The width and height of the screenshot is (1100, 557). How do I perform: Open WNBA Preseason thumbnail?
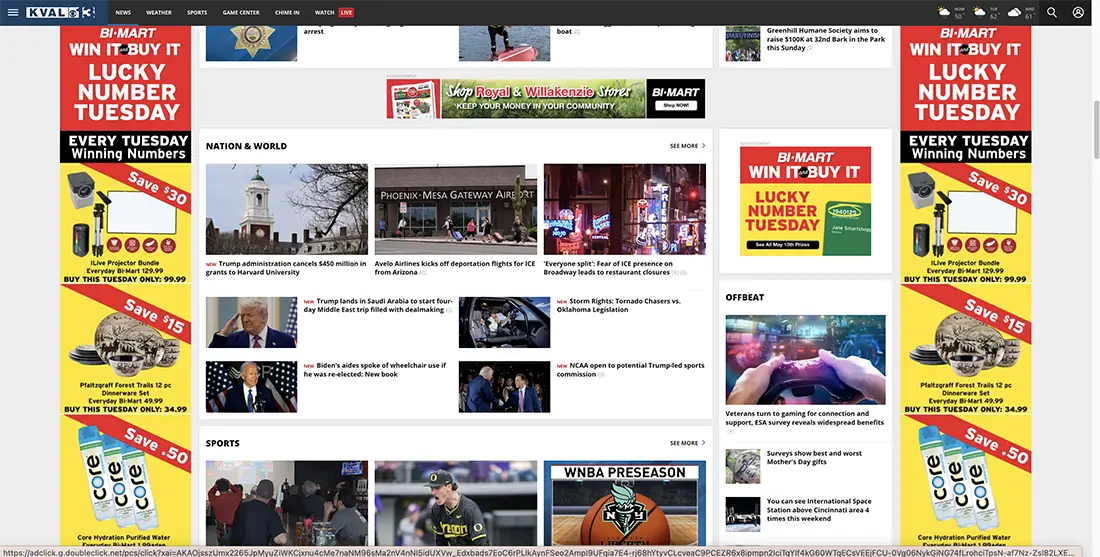click(x=624, y=503)
